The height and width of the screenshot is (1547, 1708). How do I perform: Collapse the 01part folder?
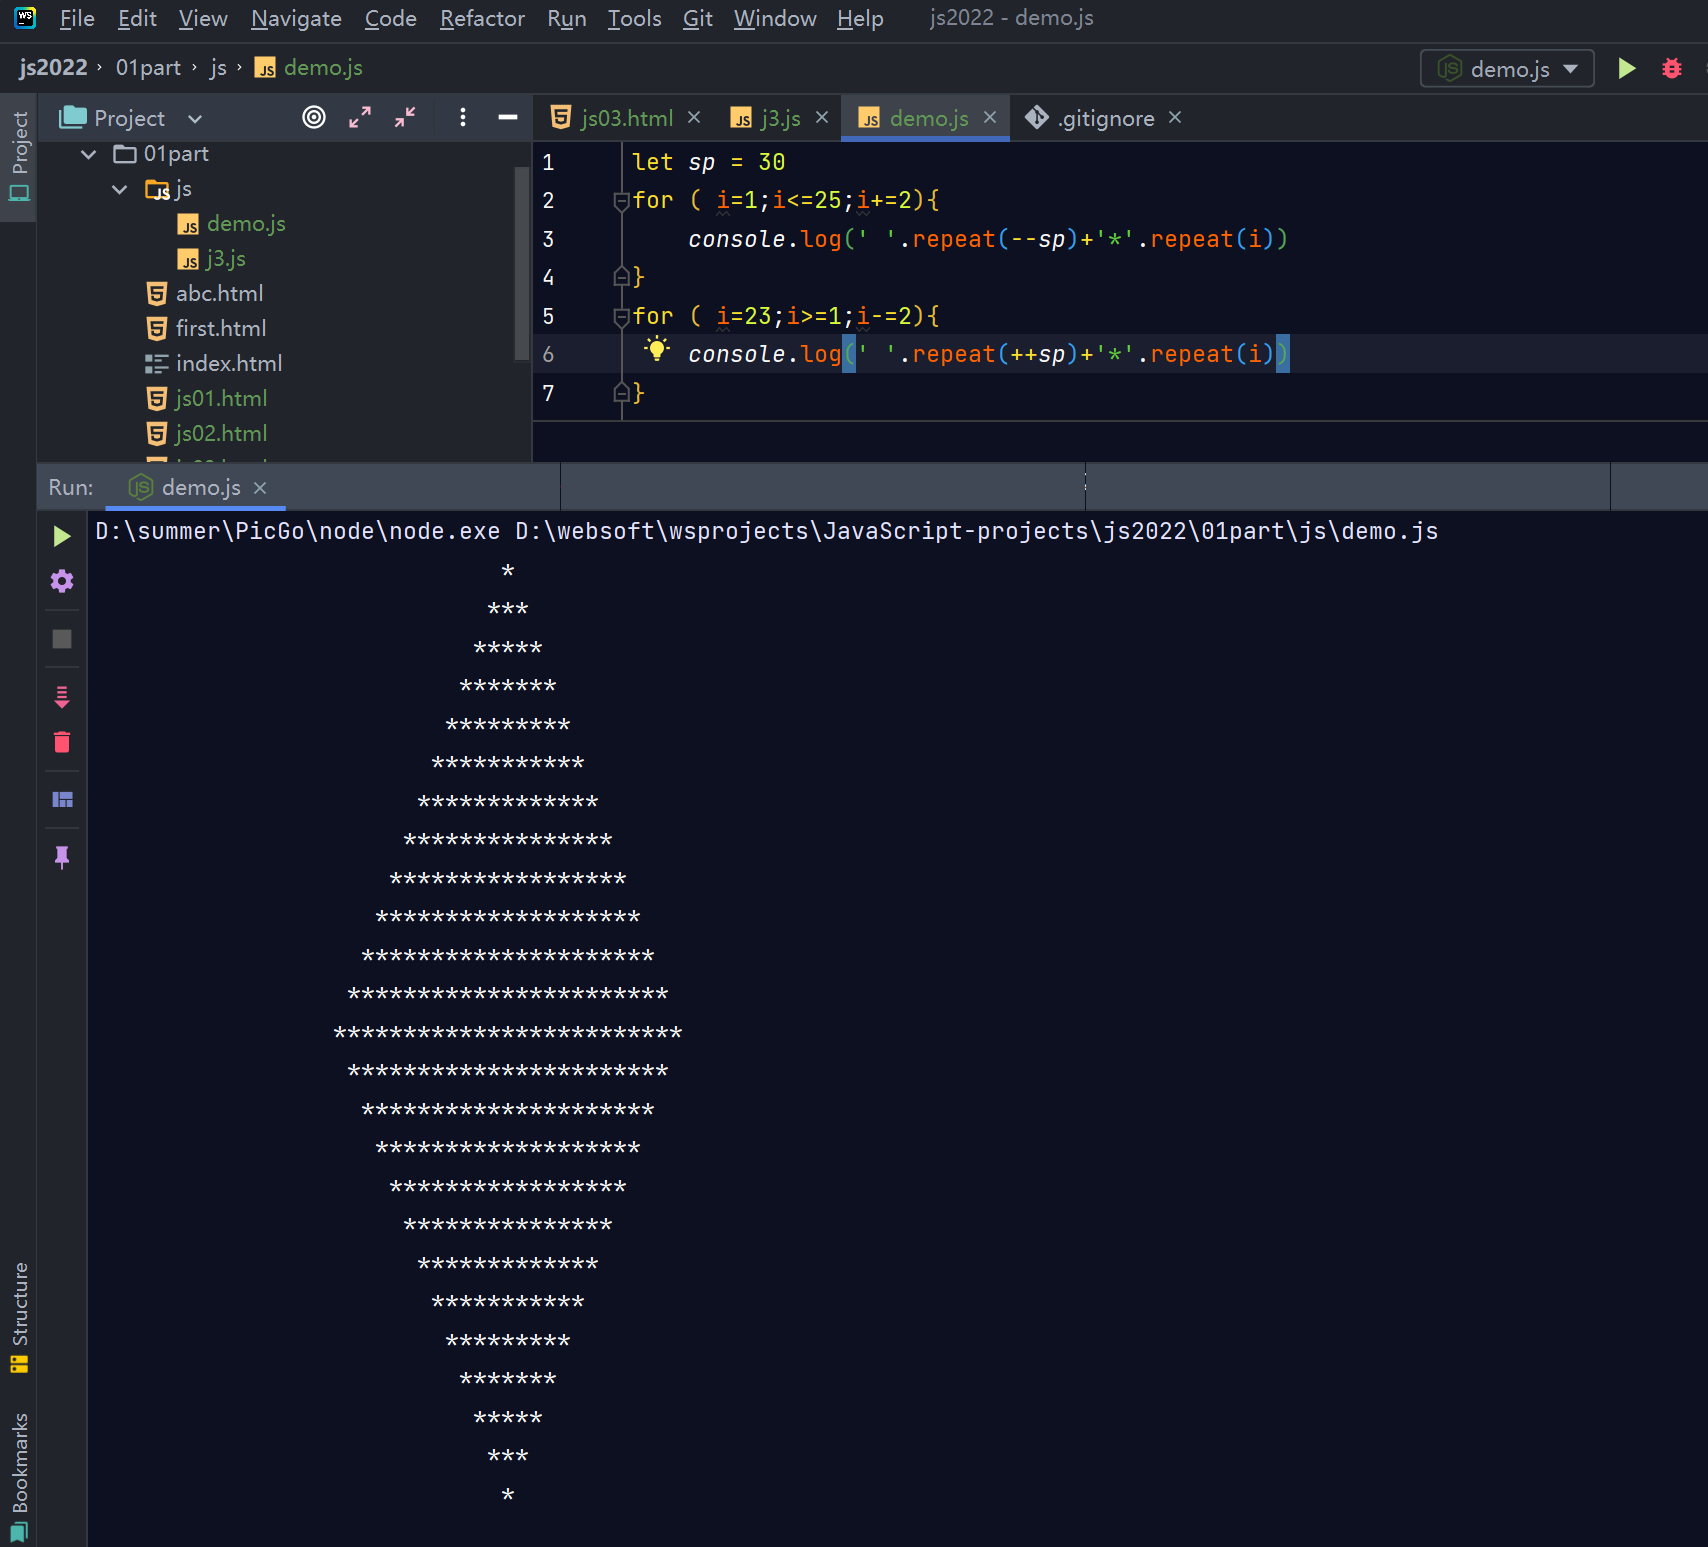[89, 154]
